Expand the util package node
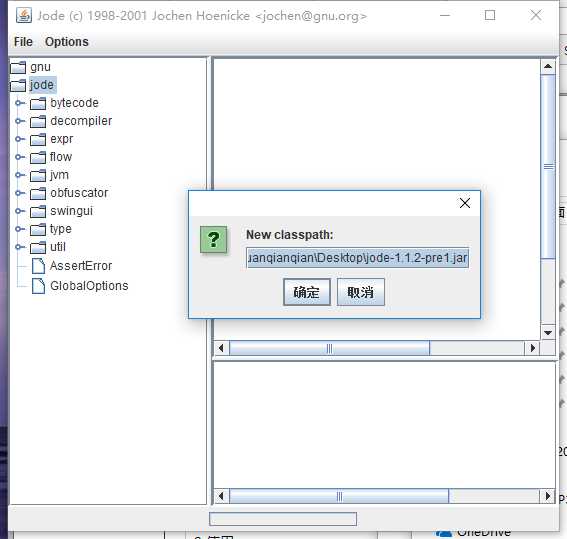 pos(19,247)
